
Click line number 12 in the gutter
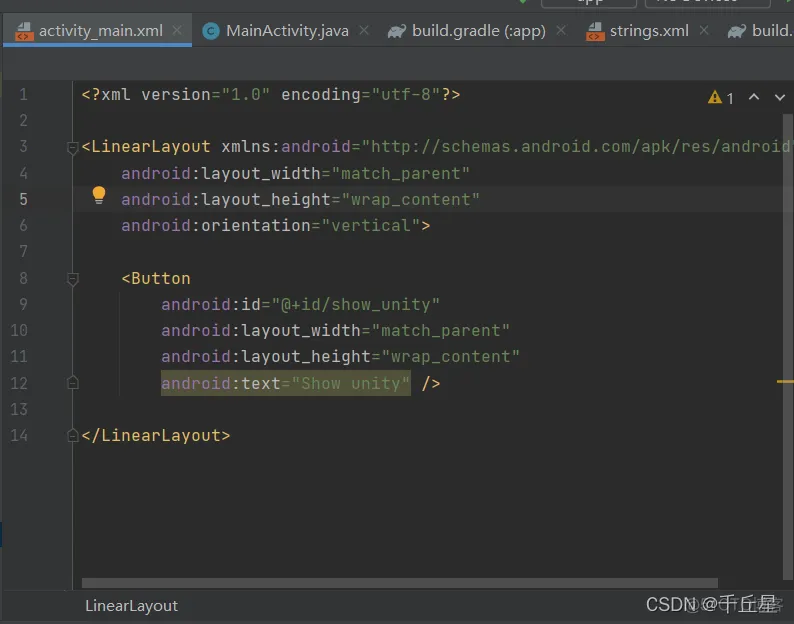[19, 383]
